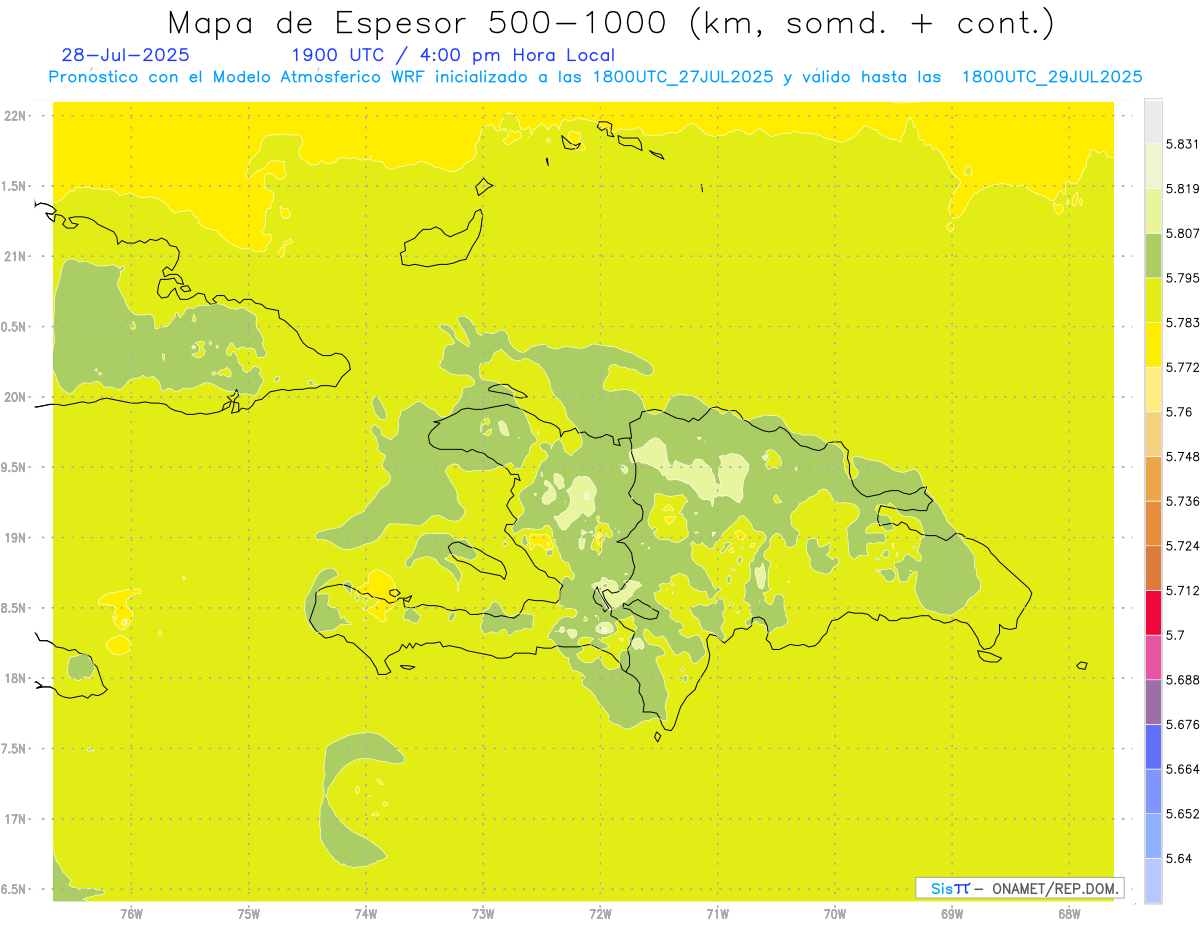
Task: Click the "68W" longitude label
Action: pyautogui.click(x=1069, y=915)
